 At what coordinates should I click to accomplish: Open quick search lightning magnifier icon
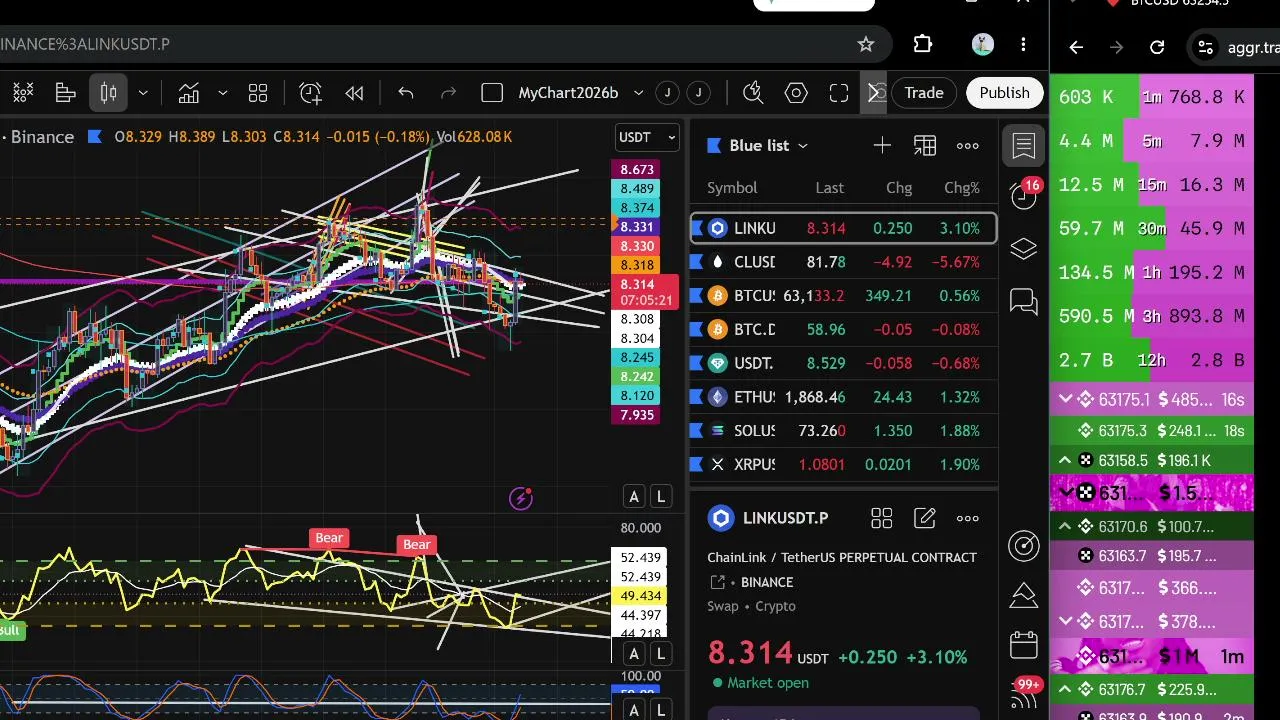tap(754, 93)
